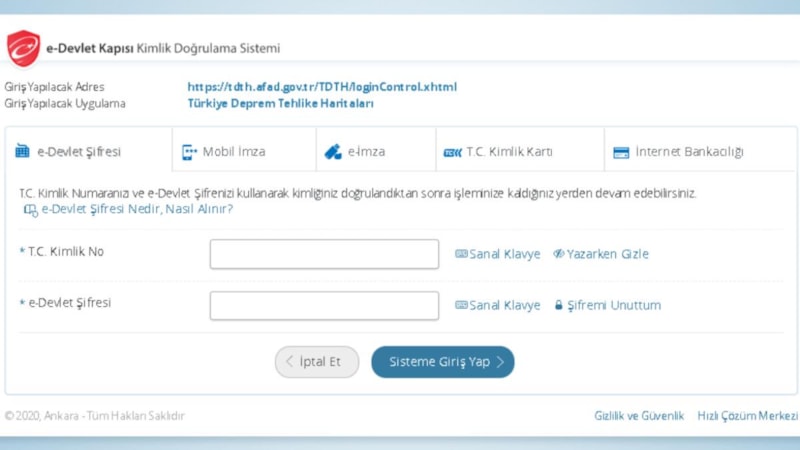Screen dimensions: 800x450
Task: Click the e-Devlet Kapısı logo
Action: tap(23, 48)
